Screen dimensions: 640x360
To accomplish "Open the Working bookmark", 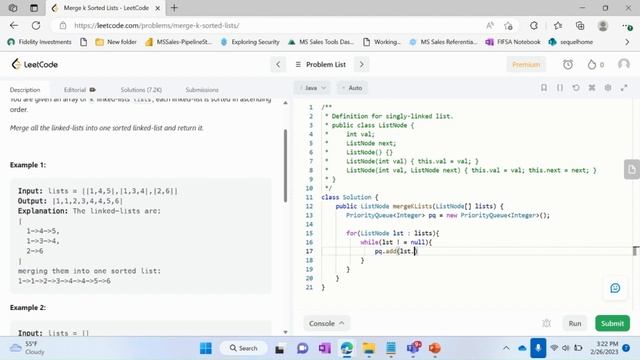I will coord(382,42).
